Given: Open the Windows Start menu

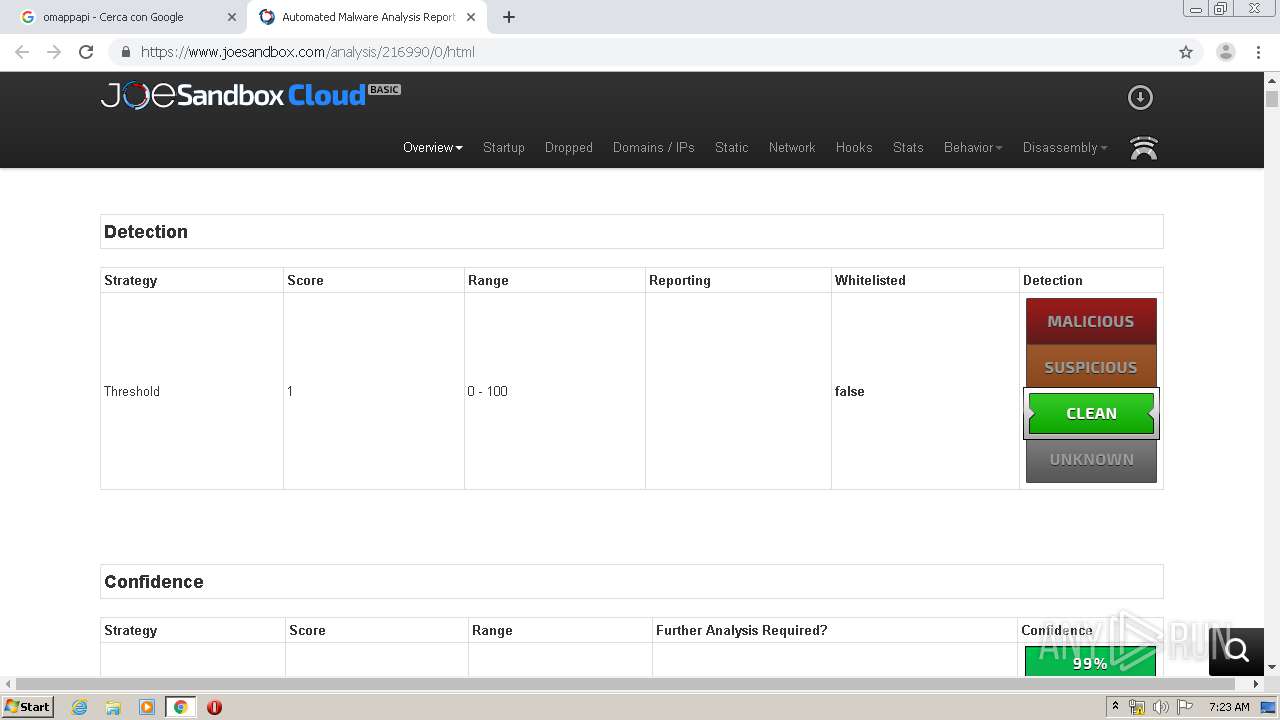Looking at the screenshot, I should (28, 706).
